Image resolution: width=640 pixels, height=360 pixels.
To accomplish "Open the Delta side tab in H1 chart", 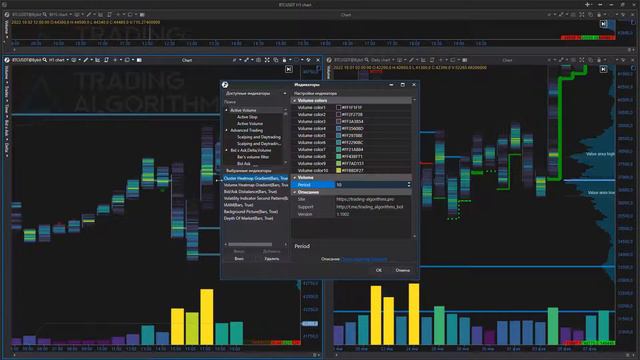I will (7, 147).
